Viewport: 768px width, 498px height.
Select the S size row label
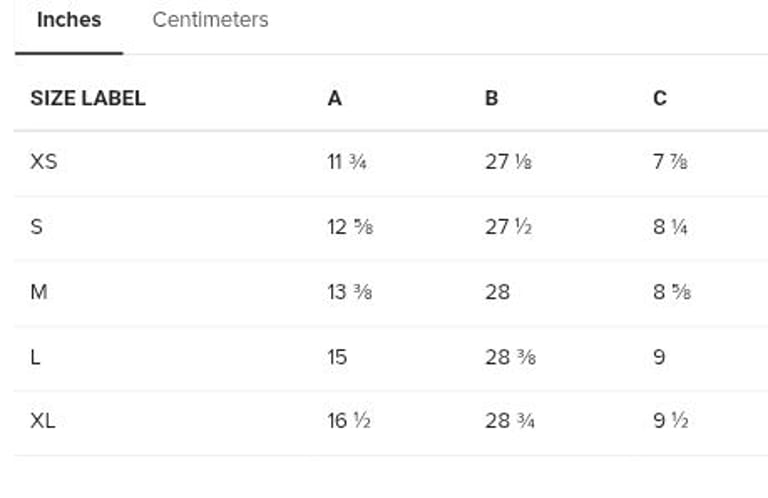(x=37, y=227)
